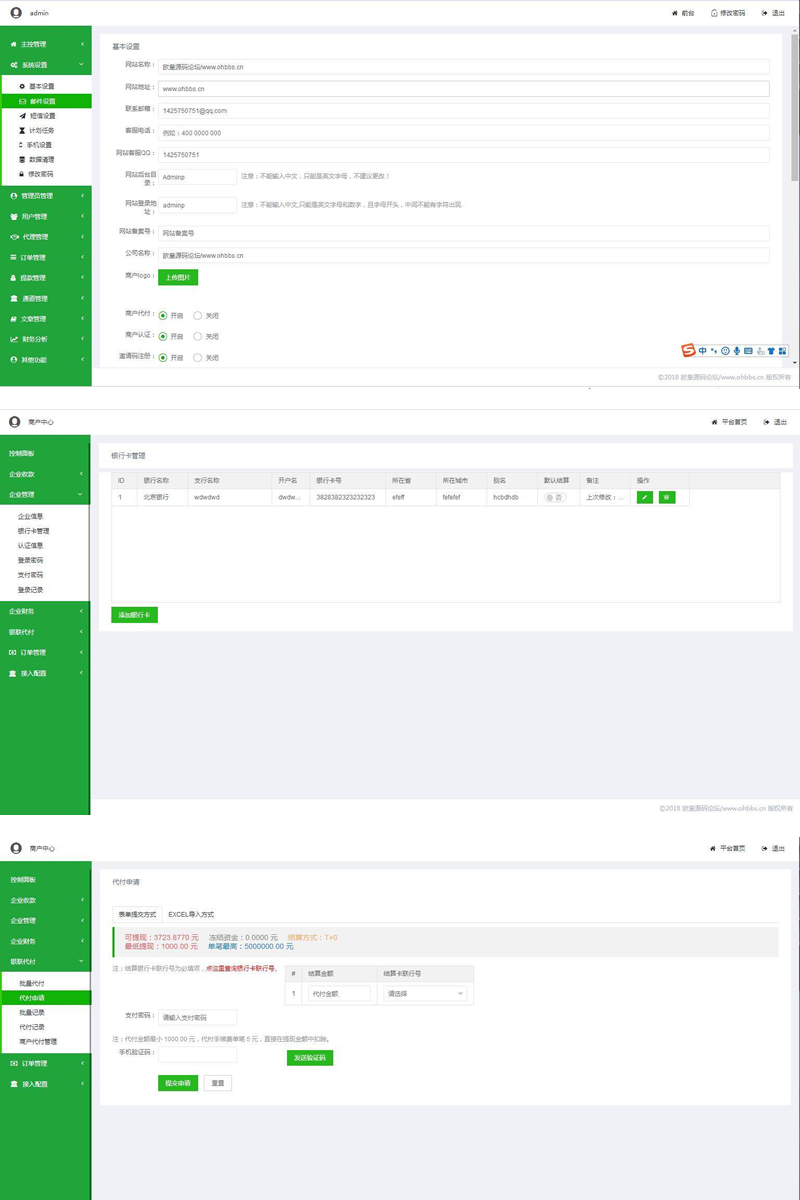Click the pencil edit icon for 北京银行 card

click(645, 497)
